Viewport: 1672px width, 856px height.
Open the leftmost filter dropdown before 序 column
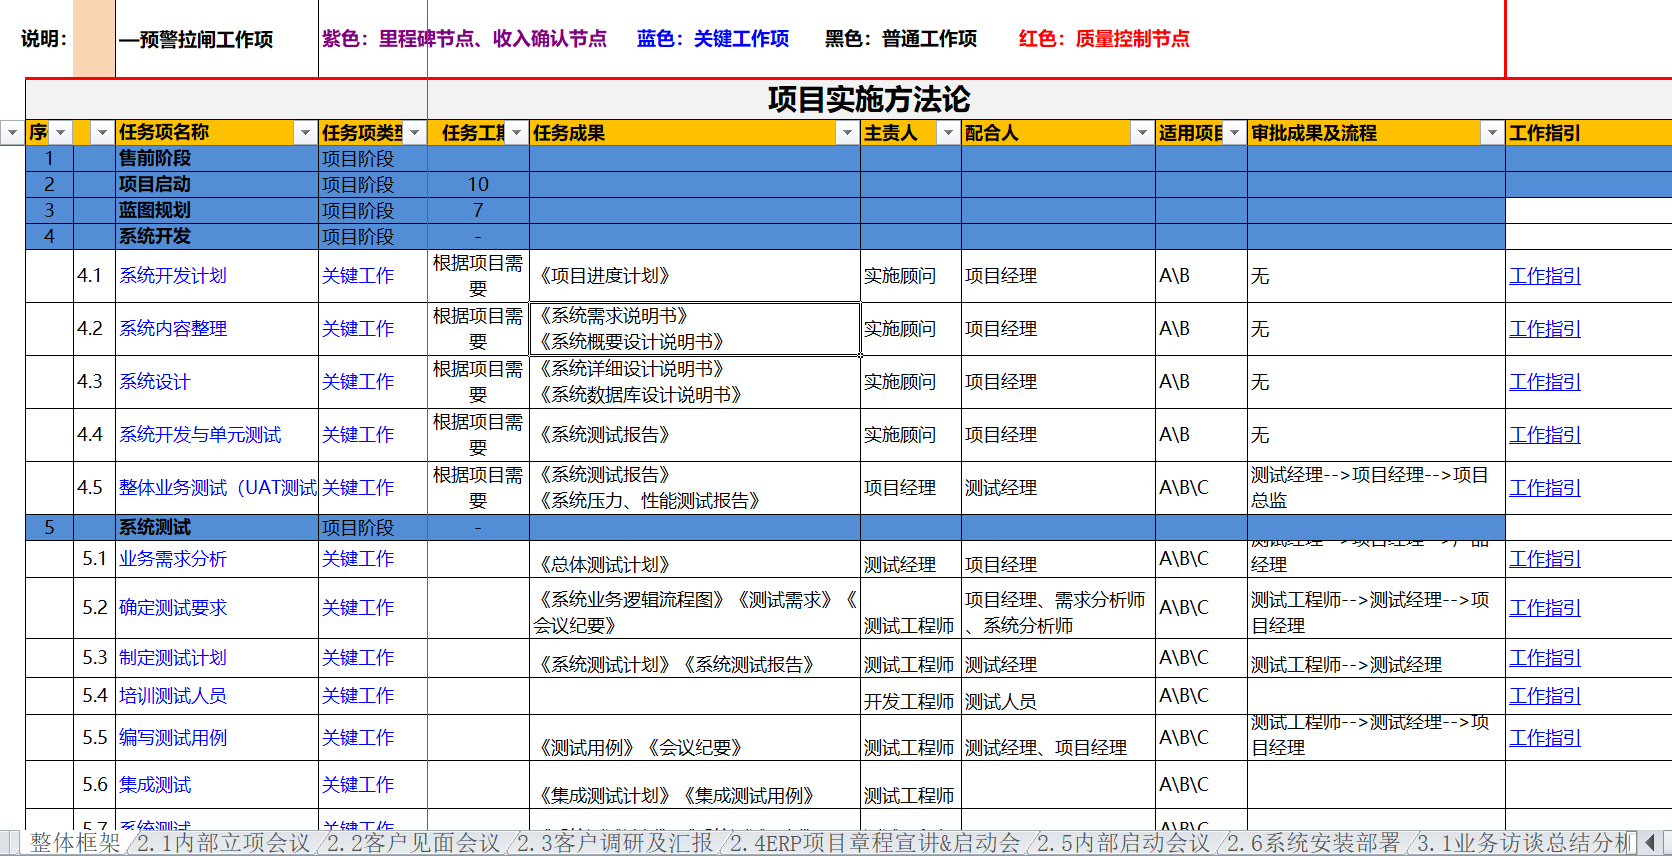pyautogui.click(x=12, y=133)
